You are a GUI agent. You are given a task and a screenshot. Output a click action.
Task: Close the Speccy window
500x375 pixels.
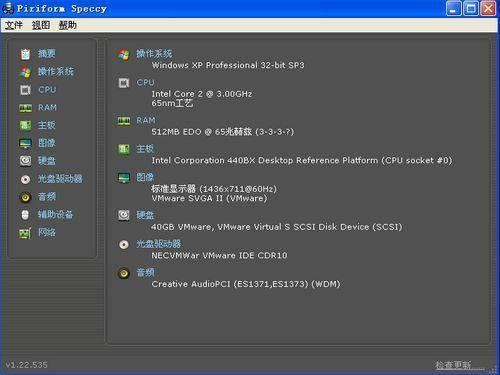[488, 8]
